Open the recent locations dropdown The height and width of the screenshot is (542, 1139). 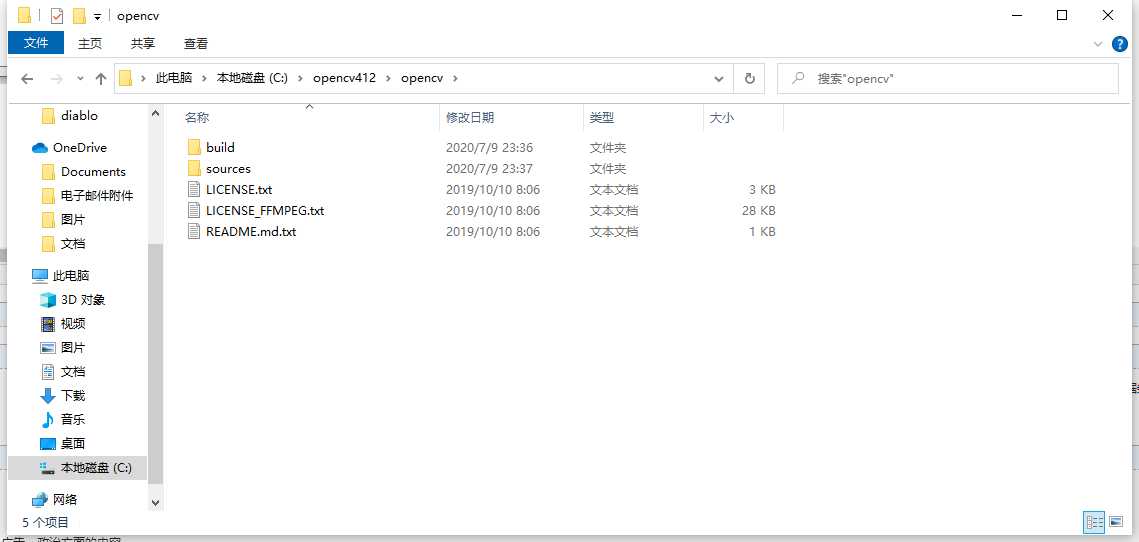(80, 78)
